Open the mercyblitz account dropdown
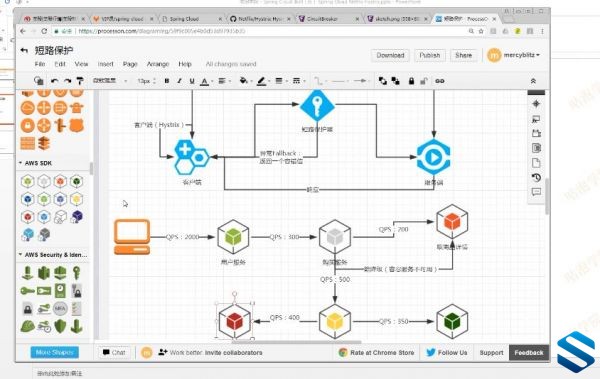This screenshot has height=379, width=600. pos(514,55)
